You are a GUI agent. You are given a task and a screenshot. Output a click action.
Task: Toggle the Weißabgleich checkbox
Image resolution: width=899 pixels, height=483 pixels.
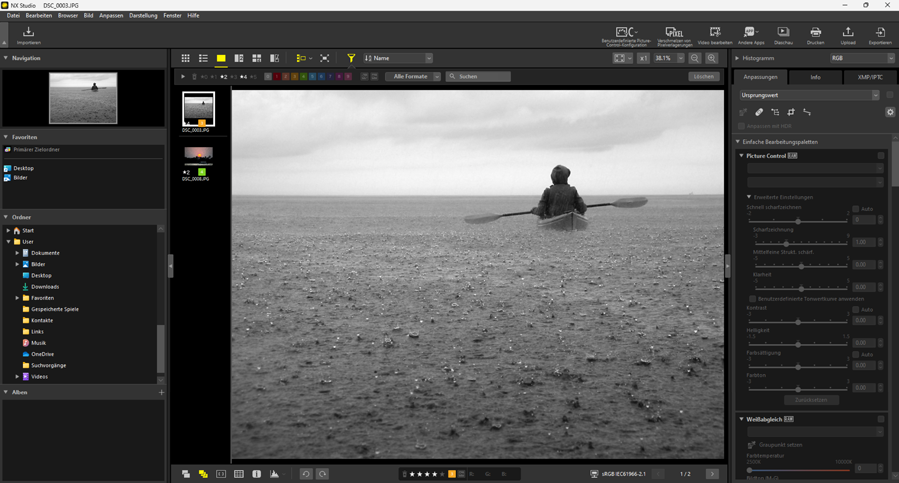[x=881, y=419]
